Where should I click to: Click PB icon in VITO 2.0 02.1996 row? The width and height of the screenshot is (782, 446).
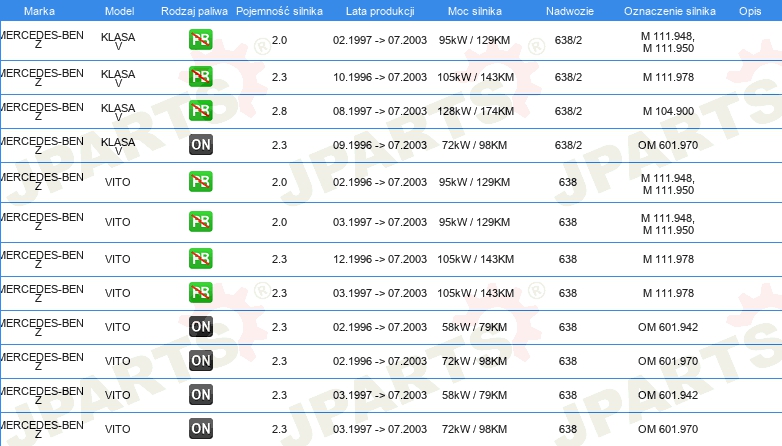[200, 182]
